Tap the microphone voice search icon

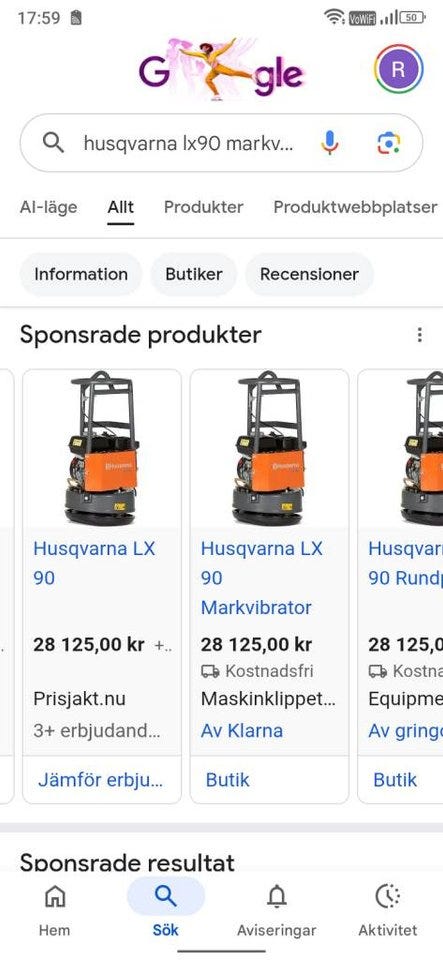329,143
